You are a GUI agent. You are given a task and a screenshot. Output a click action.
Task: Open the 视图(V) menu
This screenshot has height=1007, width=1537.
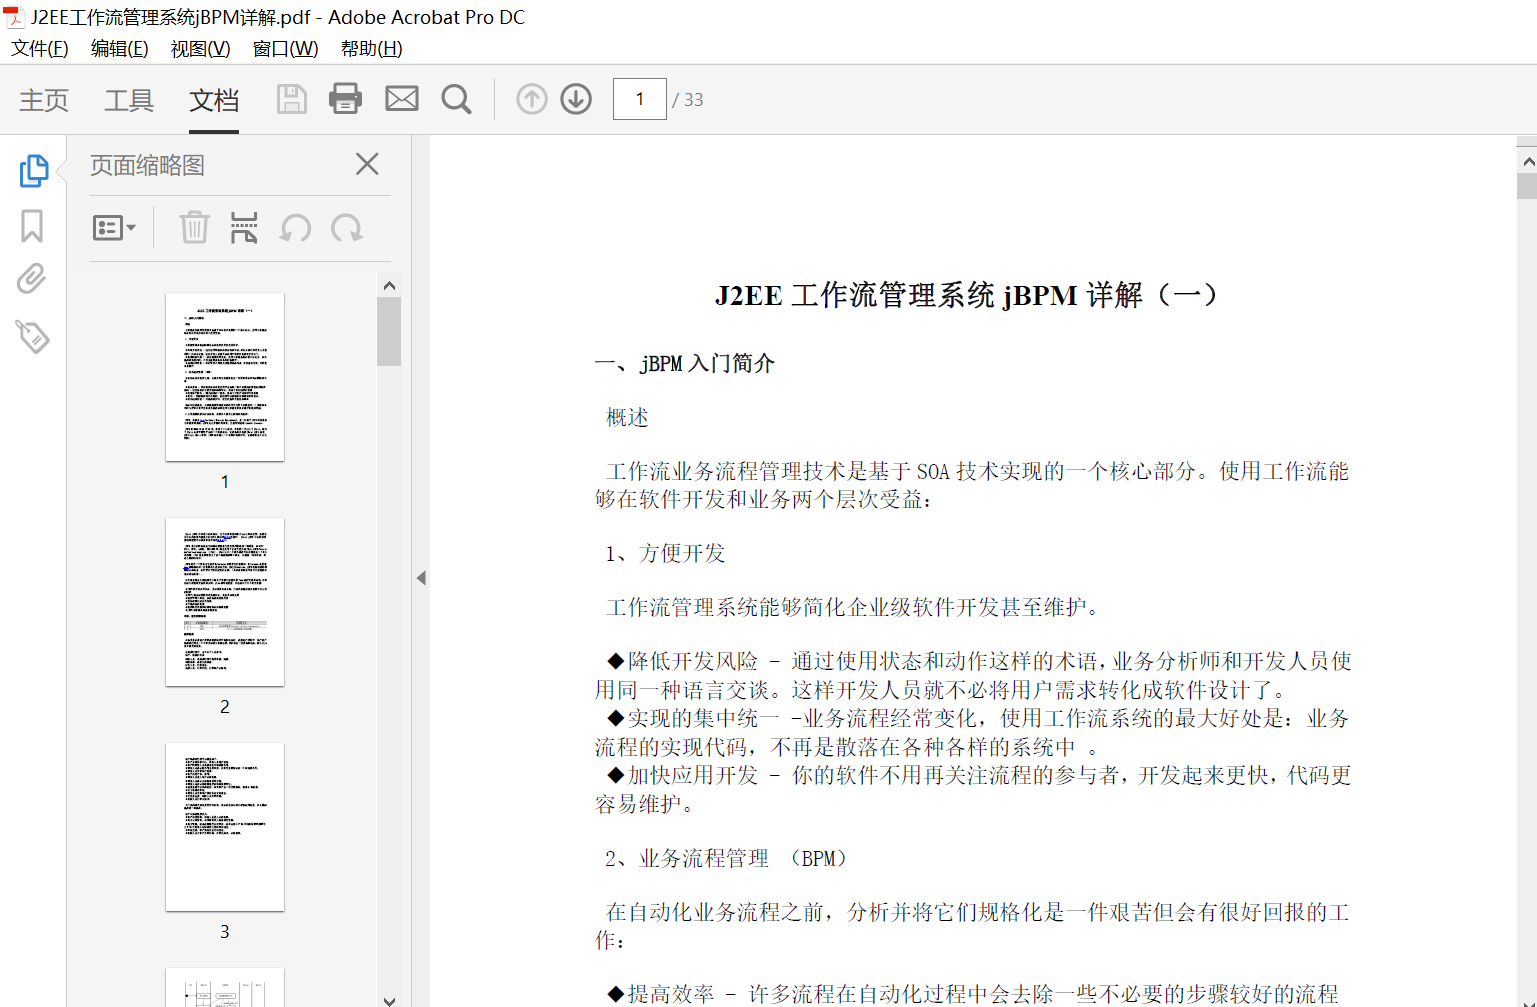[x=200, y=49]
